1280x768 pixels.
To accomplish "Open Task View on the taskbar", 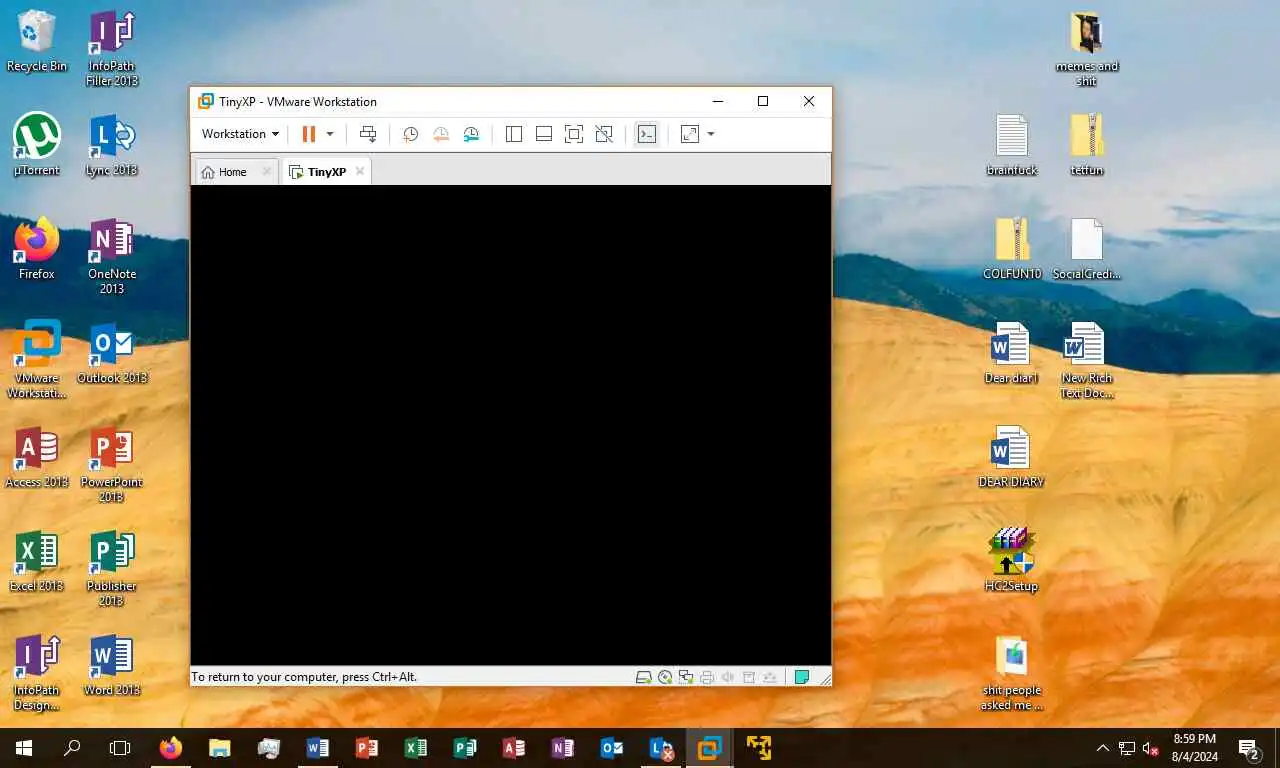I will tap(120, 748).
